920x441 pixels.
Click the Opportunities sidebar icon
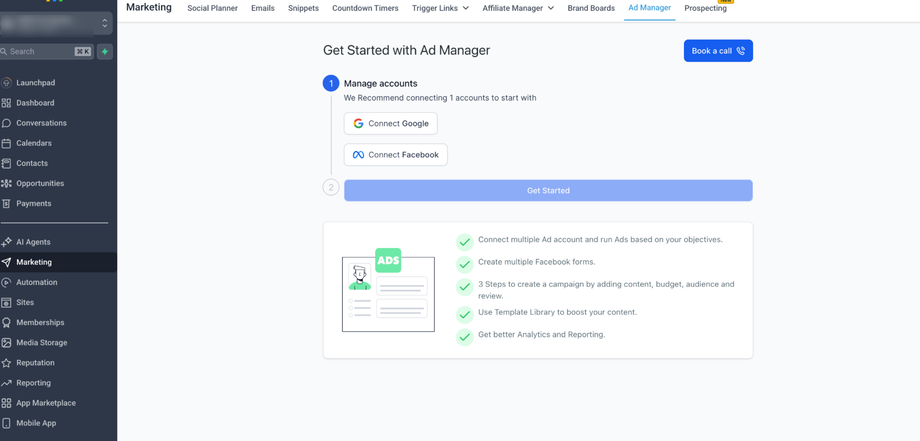6,184
